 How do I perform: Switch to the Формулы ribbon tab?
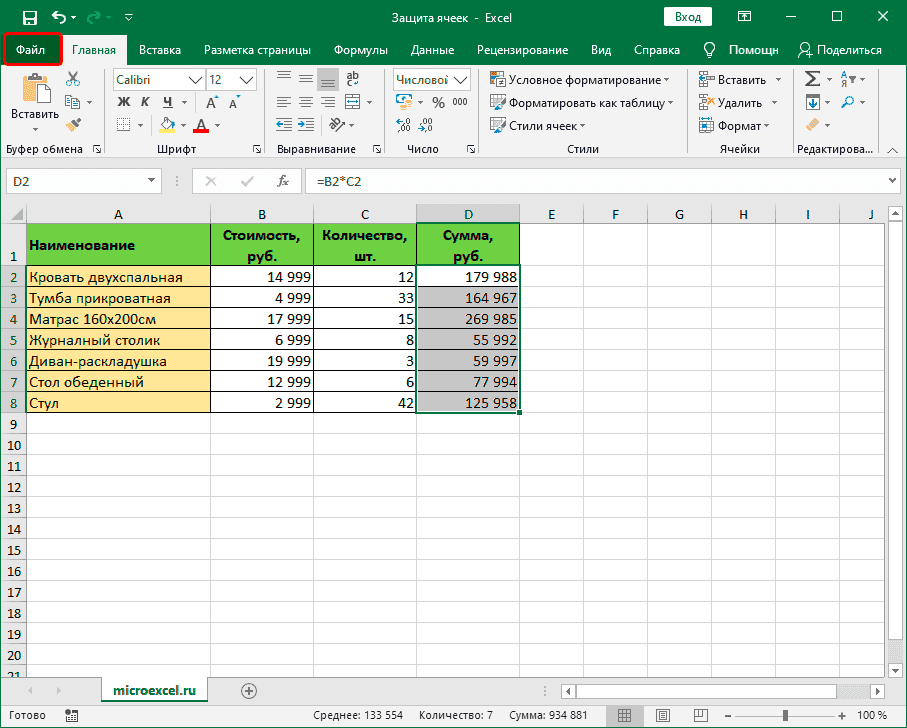point(360,50)
